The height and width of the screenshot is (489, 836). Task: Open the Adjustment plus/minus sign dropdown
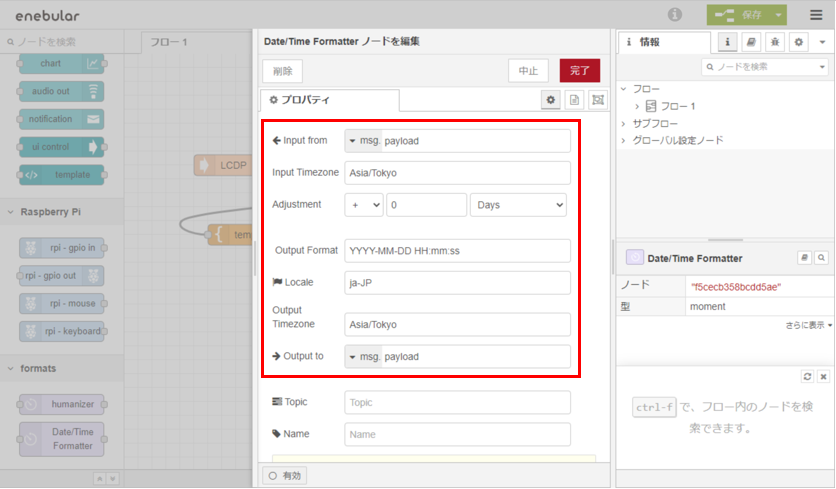(364, 205)
